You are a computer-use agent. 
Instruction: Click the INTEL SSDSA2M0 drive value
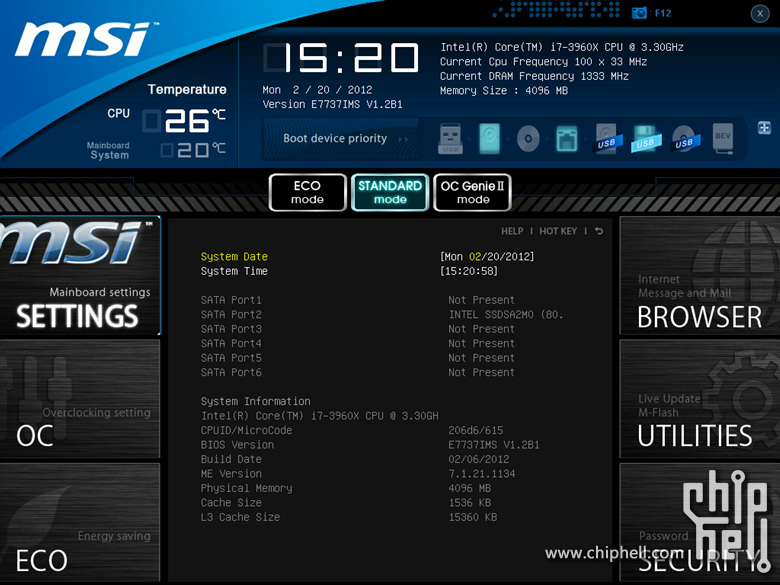(x=506, y=314)
